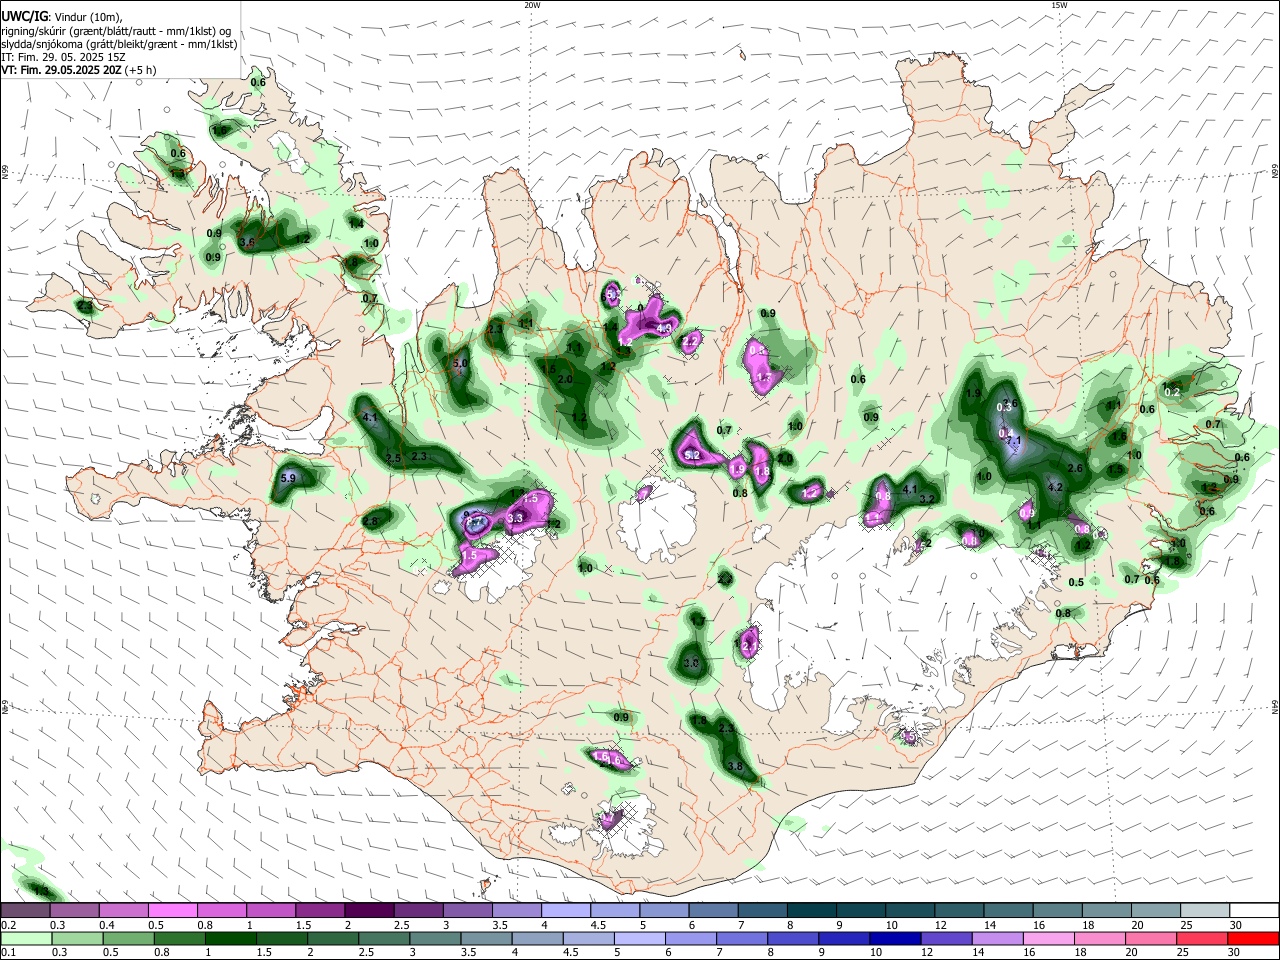Click the '15W' longitude label
1280x960 pixels.
tap(1059, 5)
